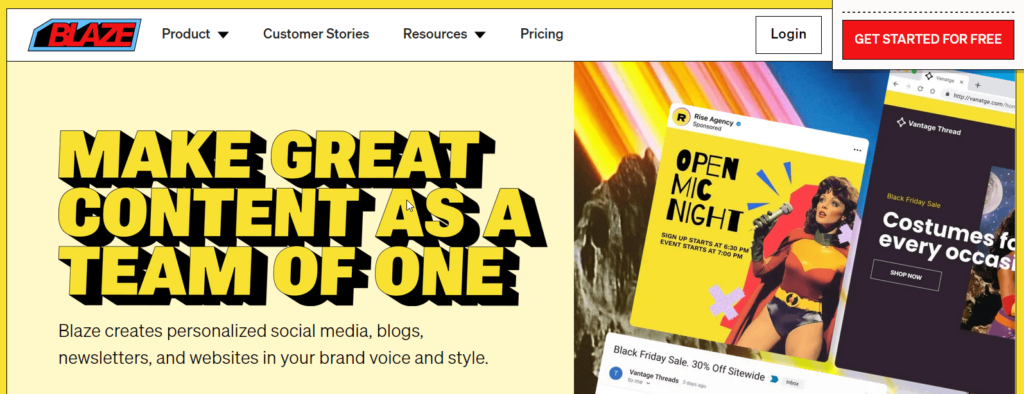The image size is (1024, 394).
Task: Click the Rise Agency avatar icon
Action: pyautogui.click(x=681, y=117)
